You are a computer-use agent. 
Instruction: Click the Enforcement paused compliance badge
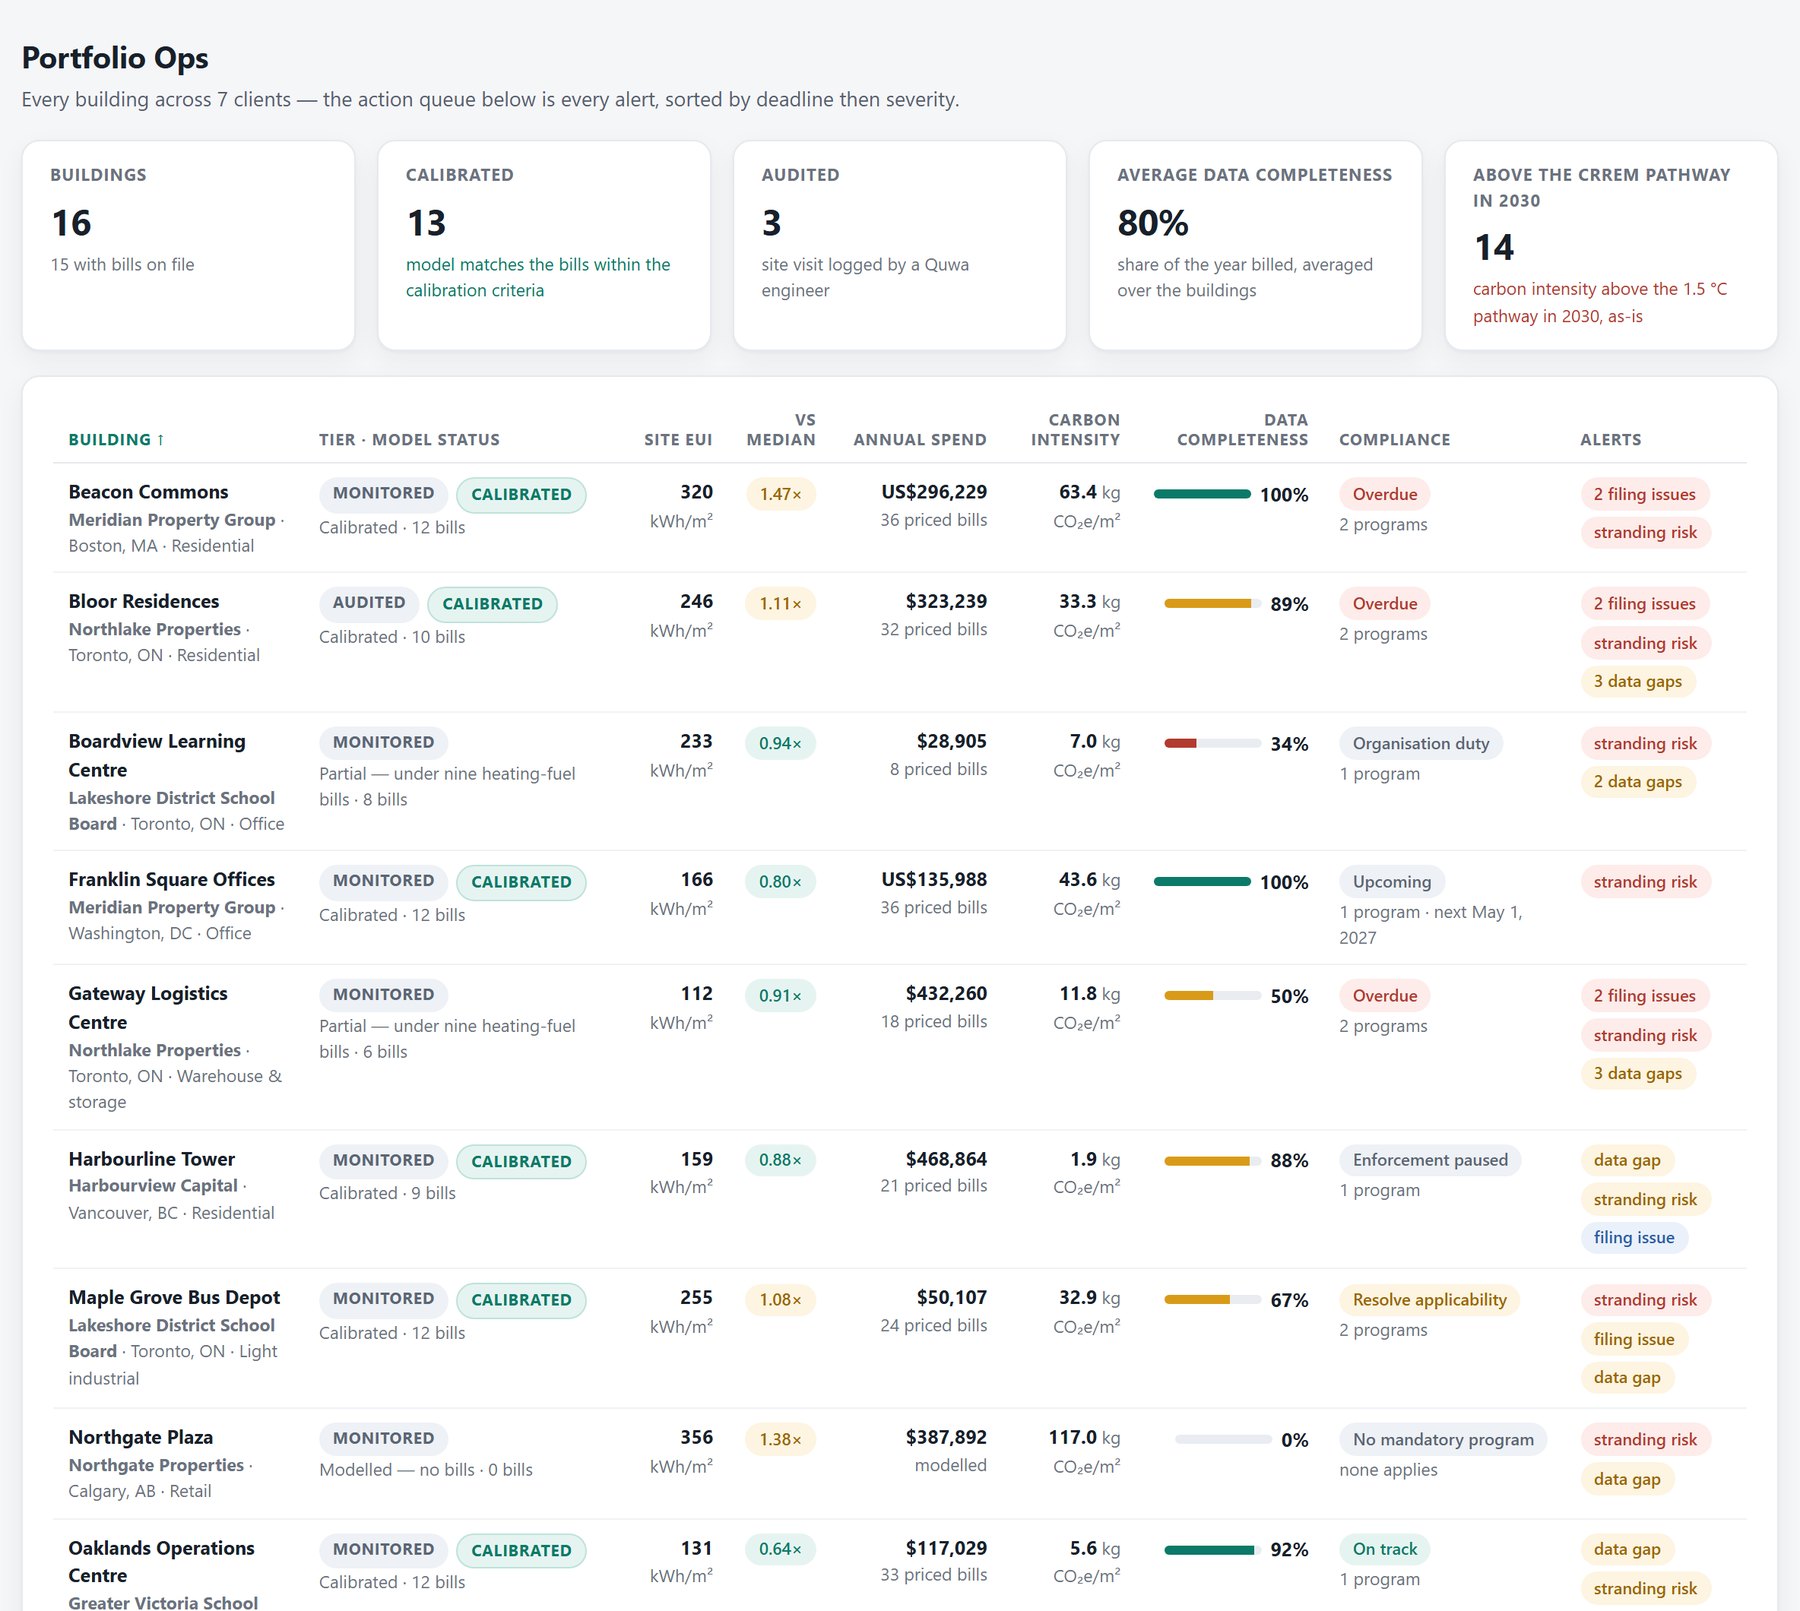[1430, 1160]
